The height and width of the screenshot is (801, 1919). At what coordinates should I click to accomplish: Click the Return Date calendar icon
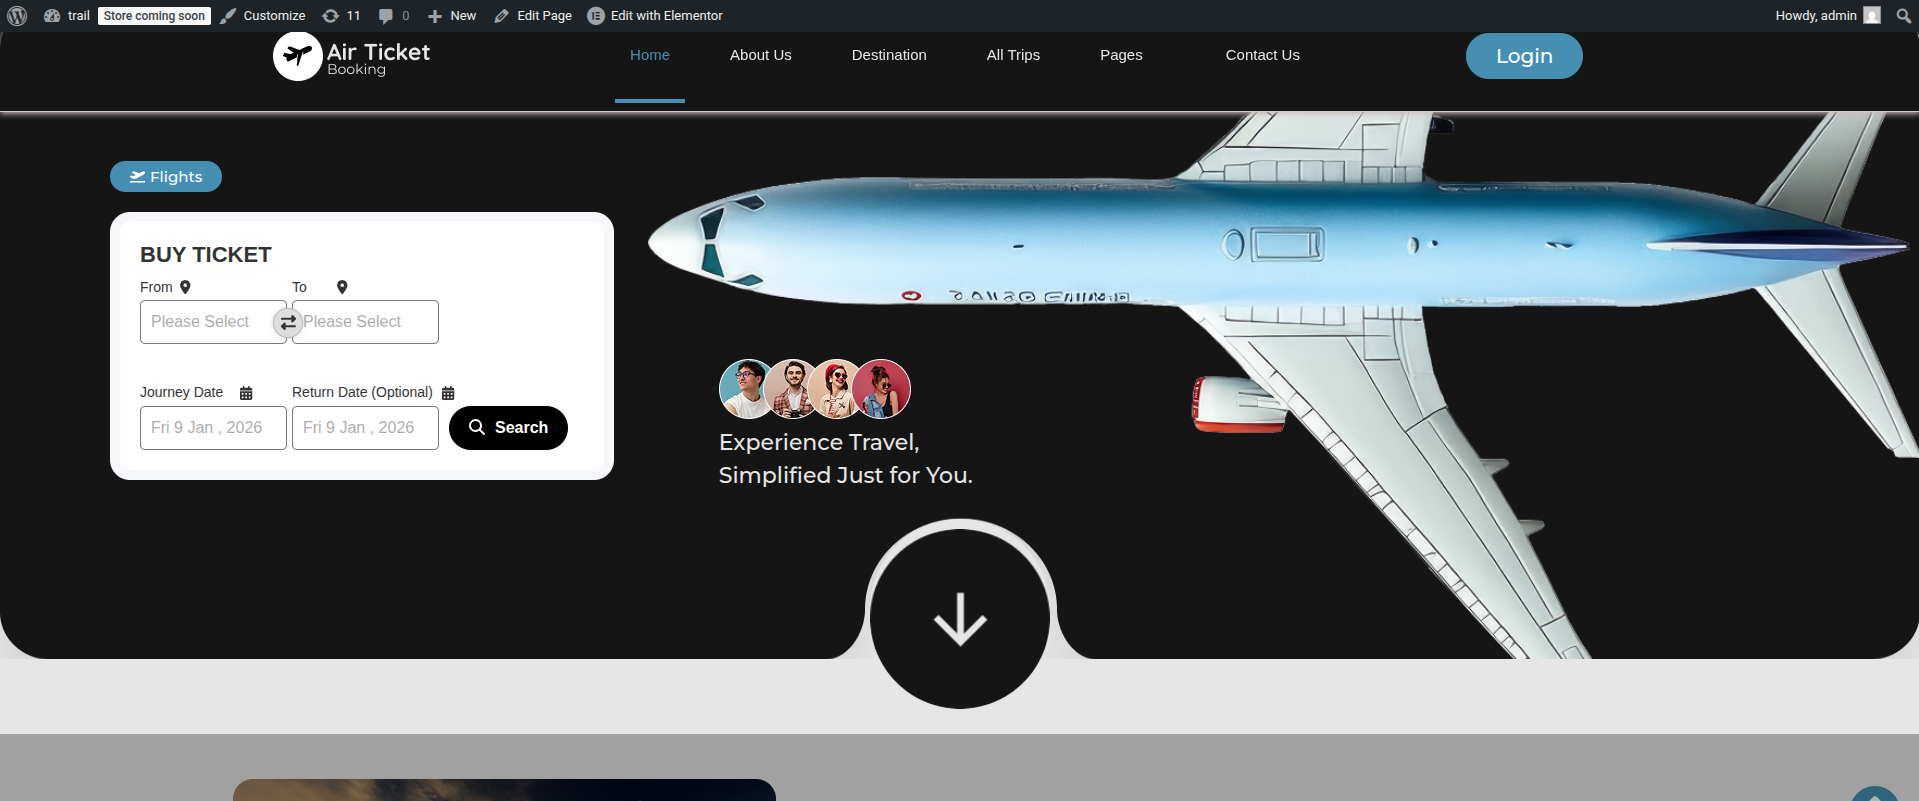click(x=448, y=393)
